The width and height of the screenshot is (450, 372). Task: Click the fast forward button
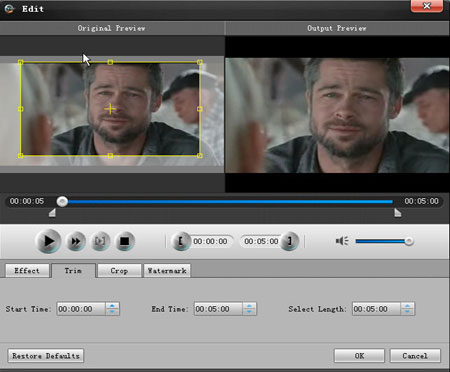[x=75, y=241]
